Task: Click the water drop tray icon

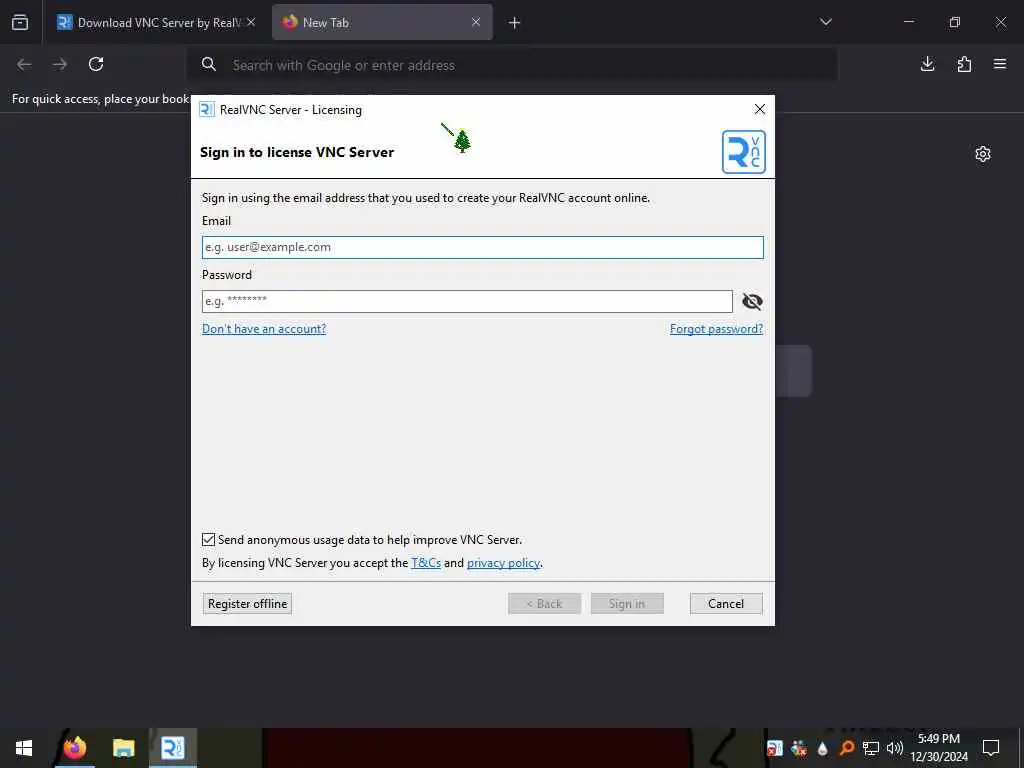Action: click(823, 748)
